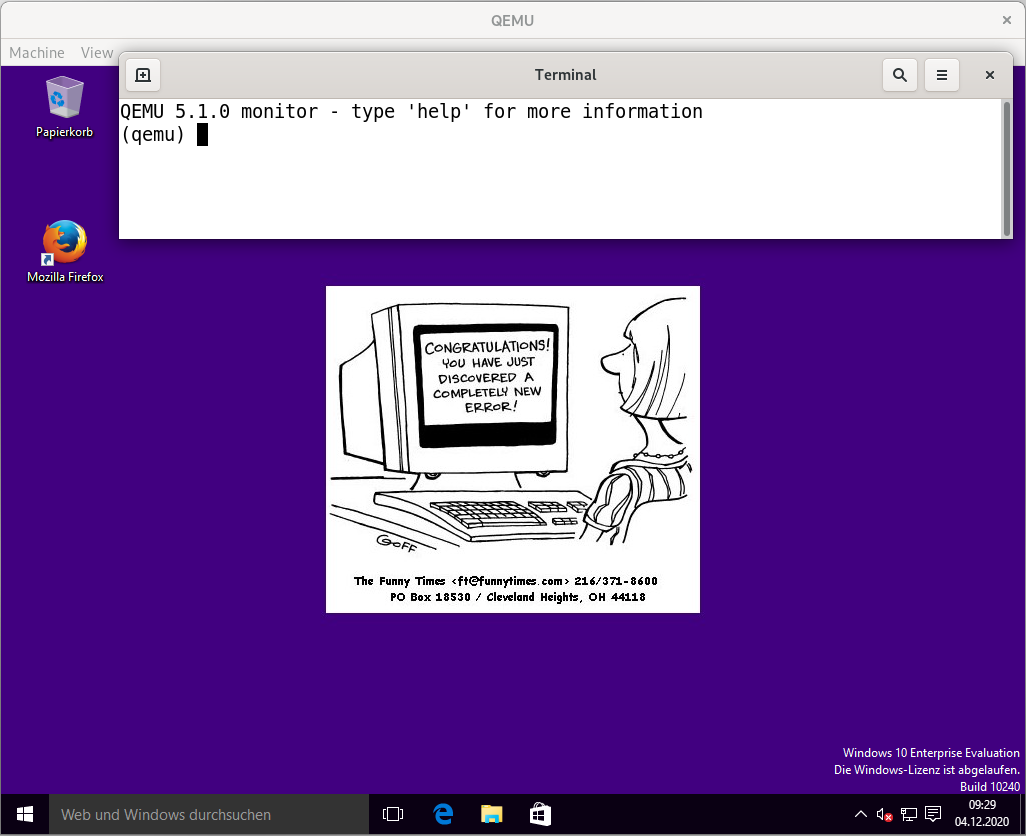
Task: Close the QEMU window
Action: click(x=1007, y=20)
